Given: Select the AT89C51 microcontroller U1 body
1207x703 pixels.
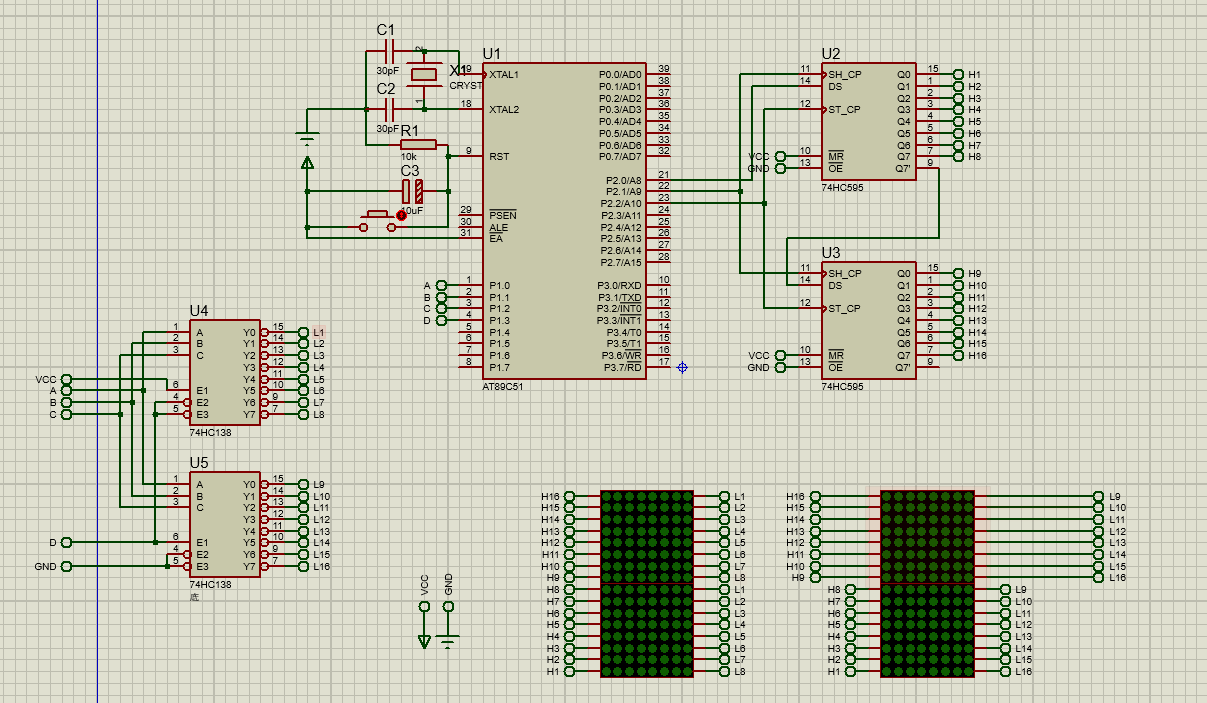Looking at the screenshot, I should coord(564,220).
